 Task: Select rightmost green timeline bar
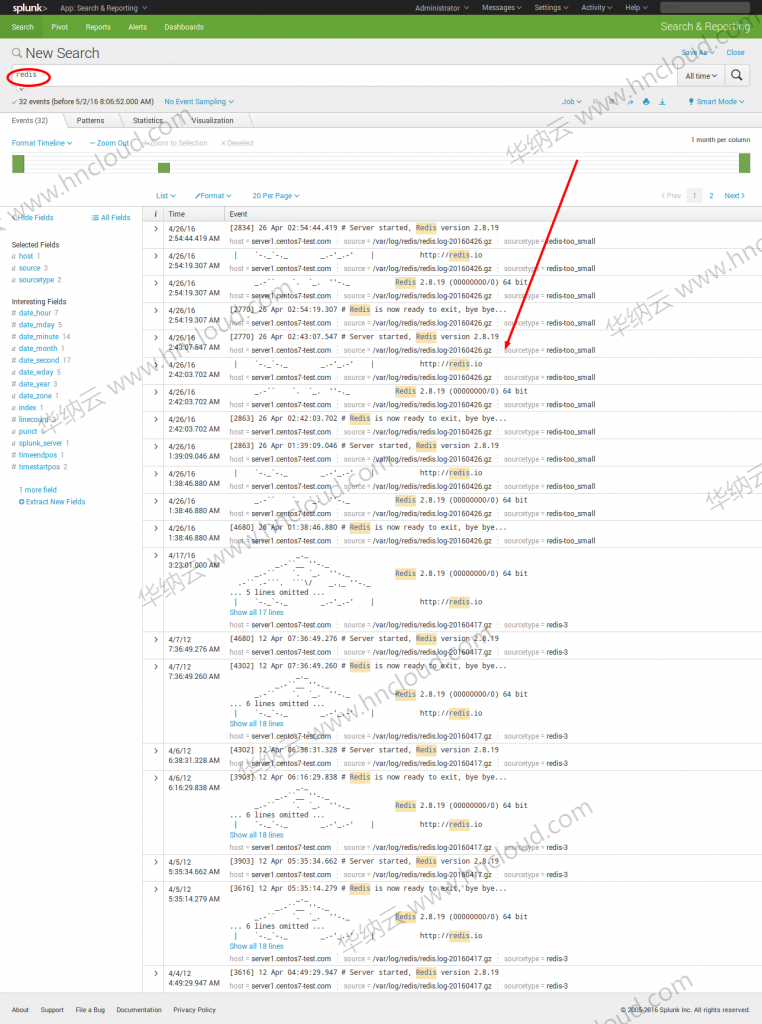pyautogui.click(x=744, y=163)
